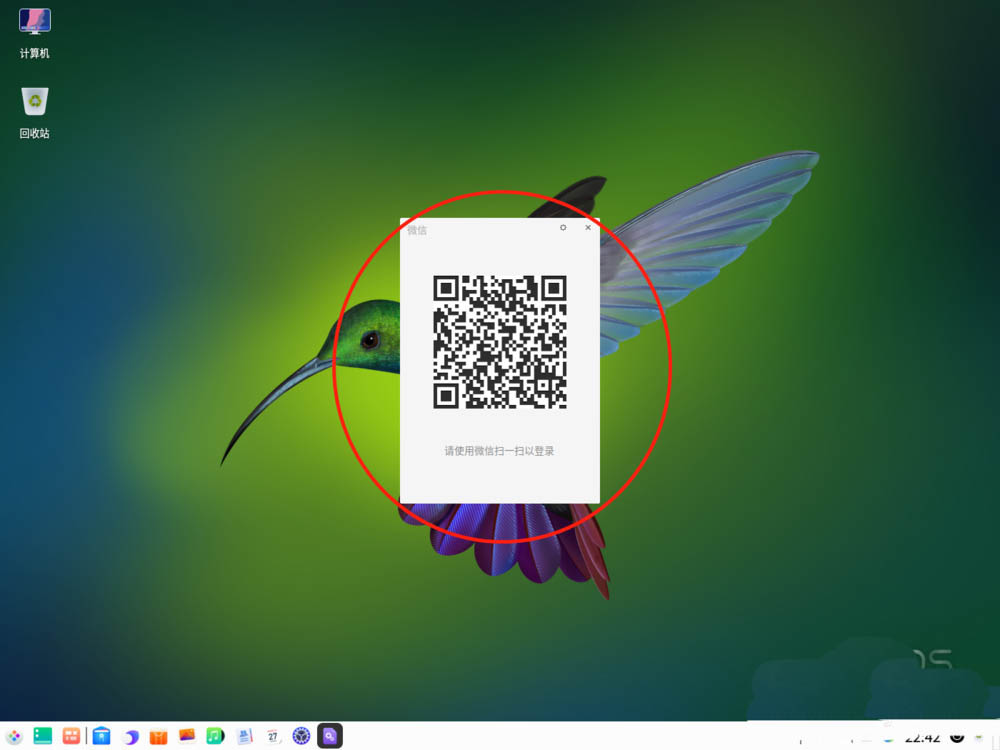Viewport: 1000px width, 750px height.
Task: Click the power icon beside the clock
Action: (957, 737)
